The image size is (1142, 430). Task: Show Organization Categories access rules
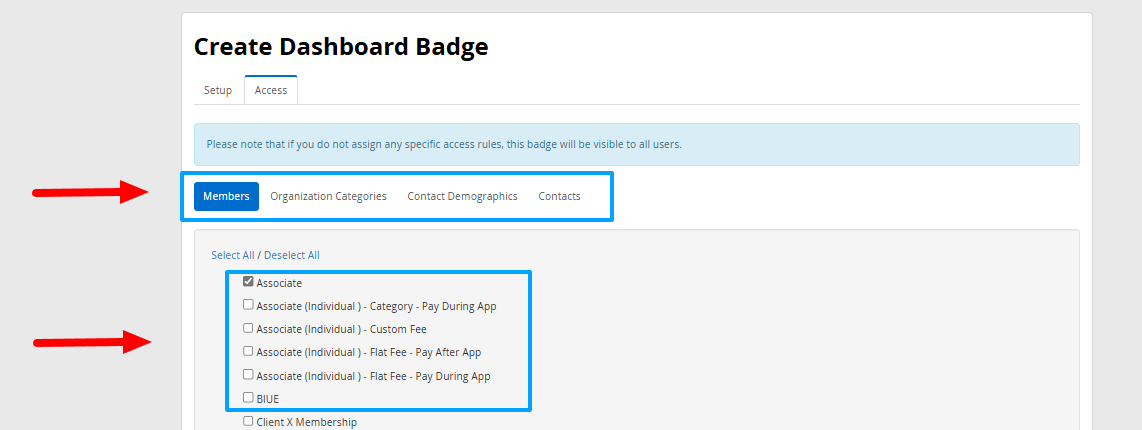coord(328,196)
